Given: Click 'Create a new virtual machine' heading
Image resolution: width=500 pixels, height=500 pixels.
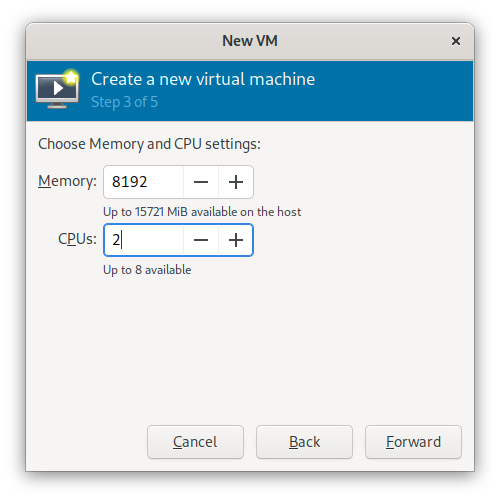Looking at the screenshot, I should click(x=203, y=79).
